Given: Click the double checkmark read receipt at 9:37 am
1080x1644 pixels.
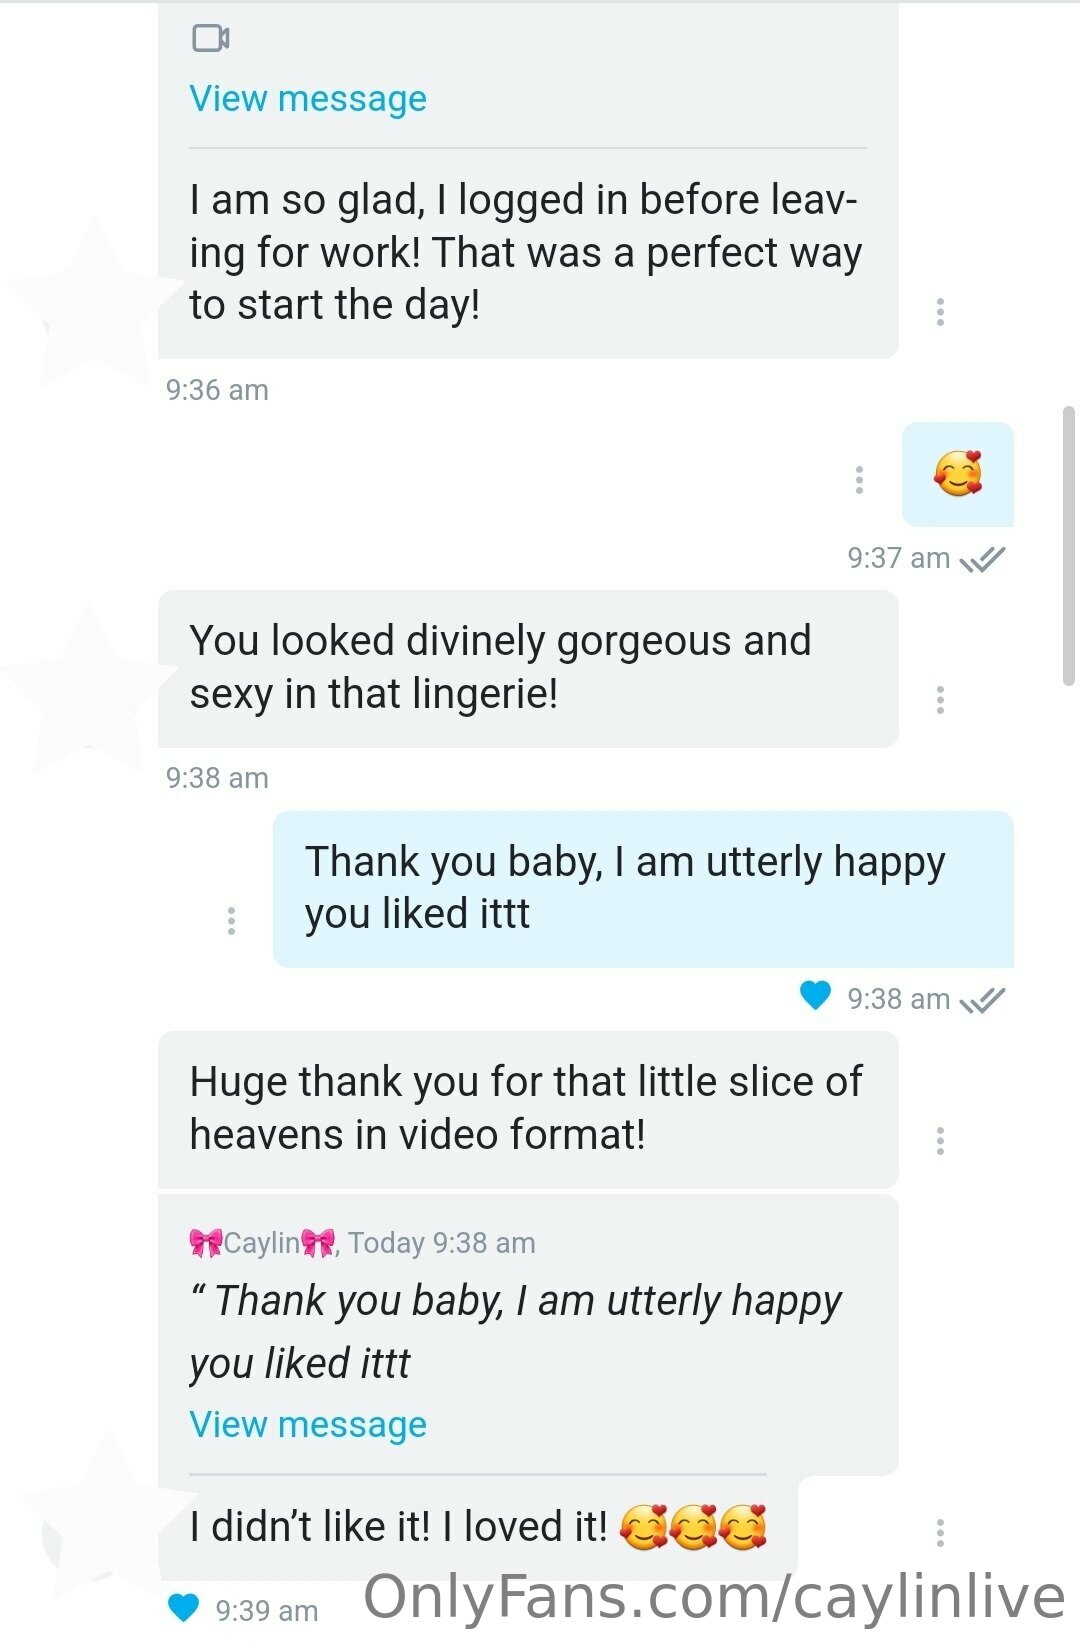Looking at the screenshot, I should (982, 559).
